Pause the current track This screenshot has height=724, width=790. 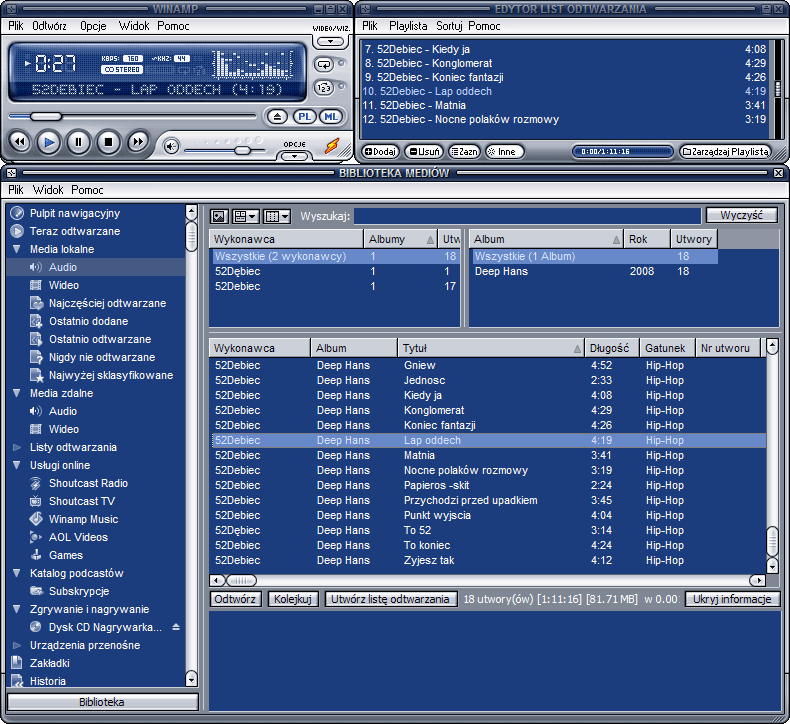coord(78,143)
